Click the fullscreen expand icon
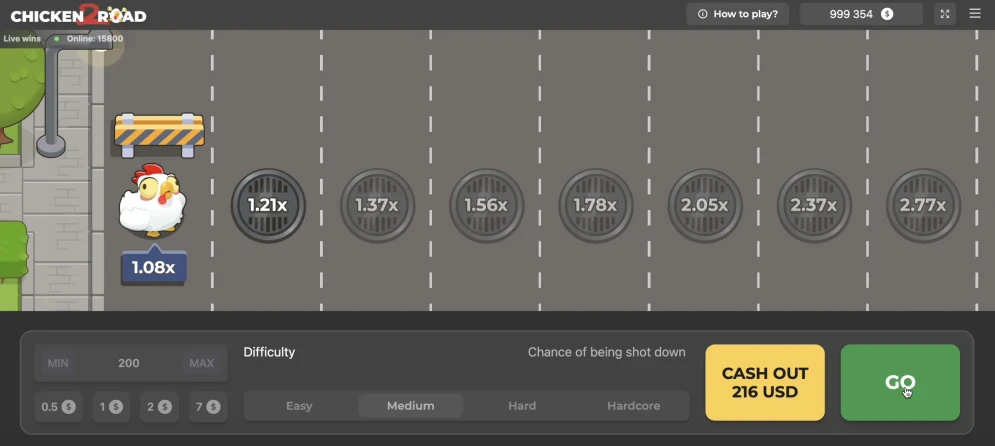 [945, 14]
